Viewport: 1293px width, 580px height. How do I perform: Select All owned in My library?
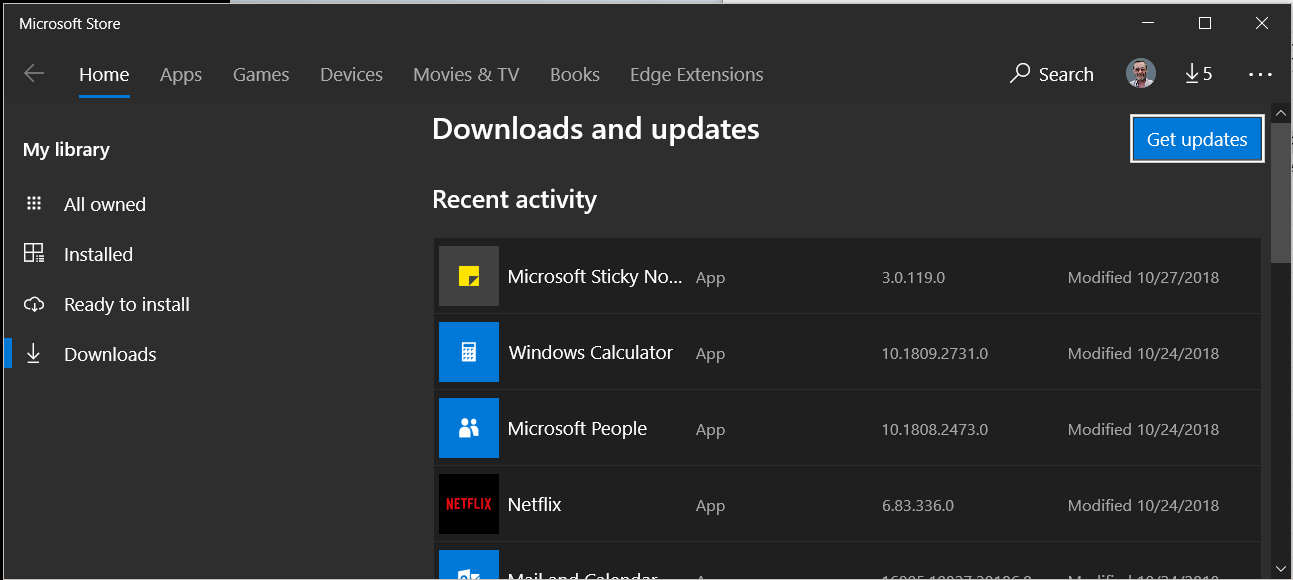click(105, 204)
